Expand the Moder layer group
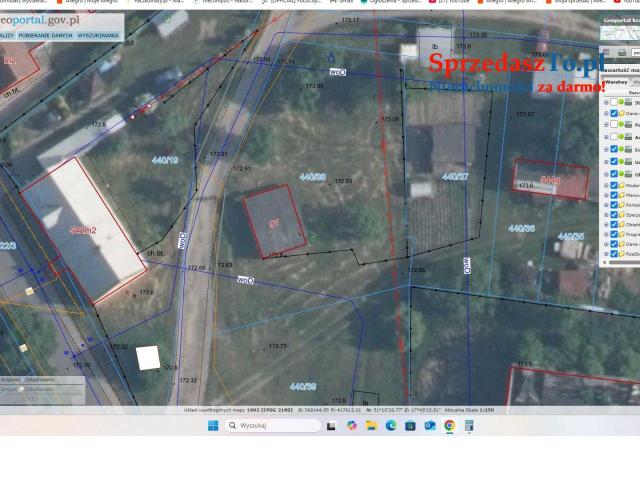The height and width of the screenshot is (480, 640). coord(606,184)
